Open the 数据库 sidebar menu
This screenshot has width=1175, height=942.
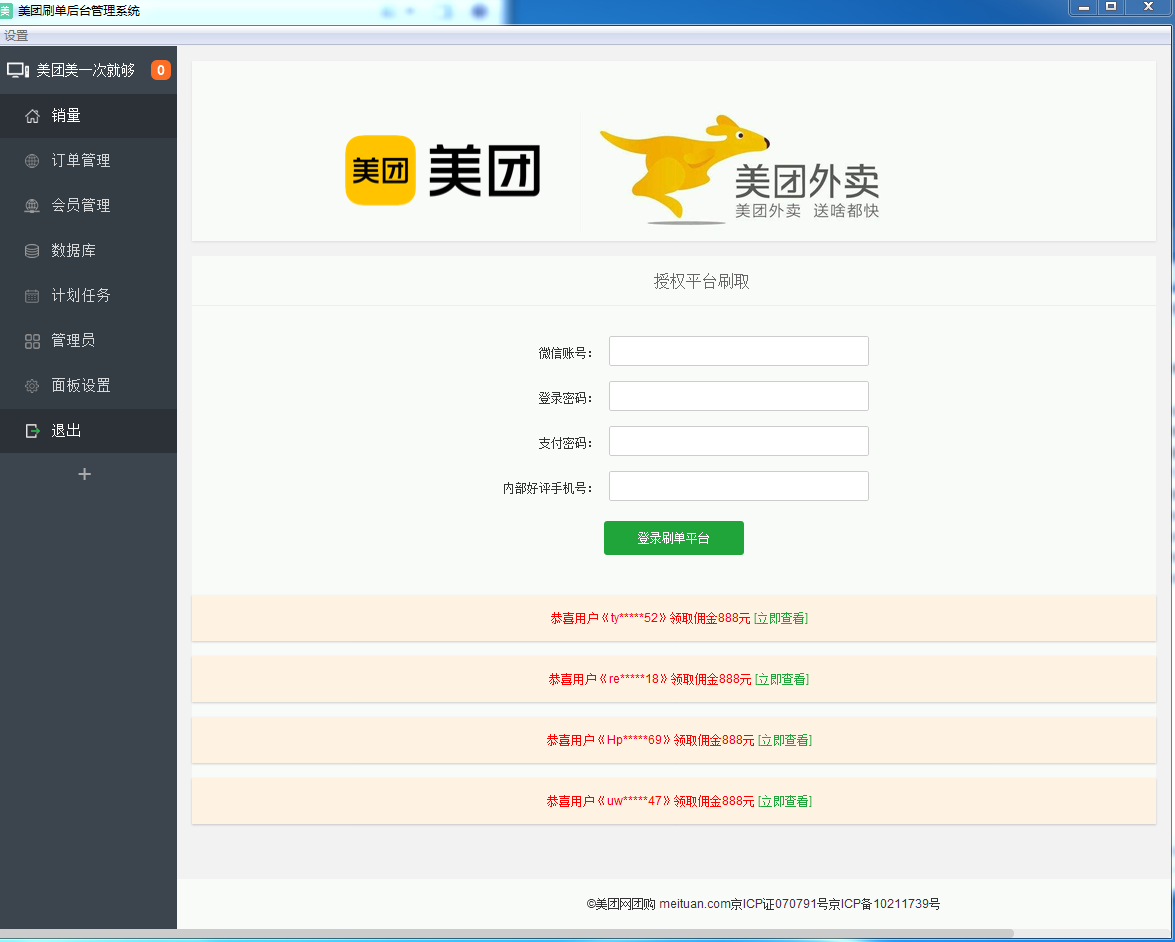point(88,250)
